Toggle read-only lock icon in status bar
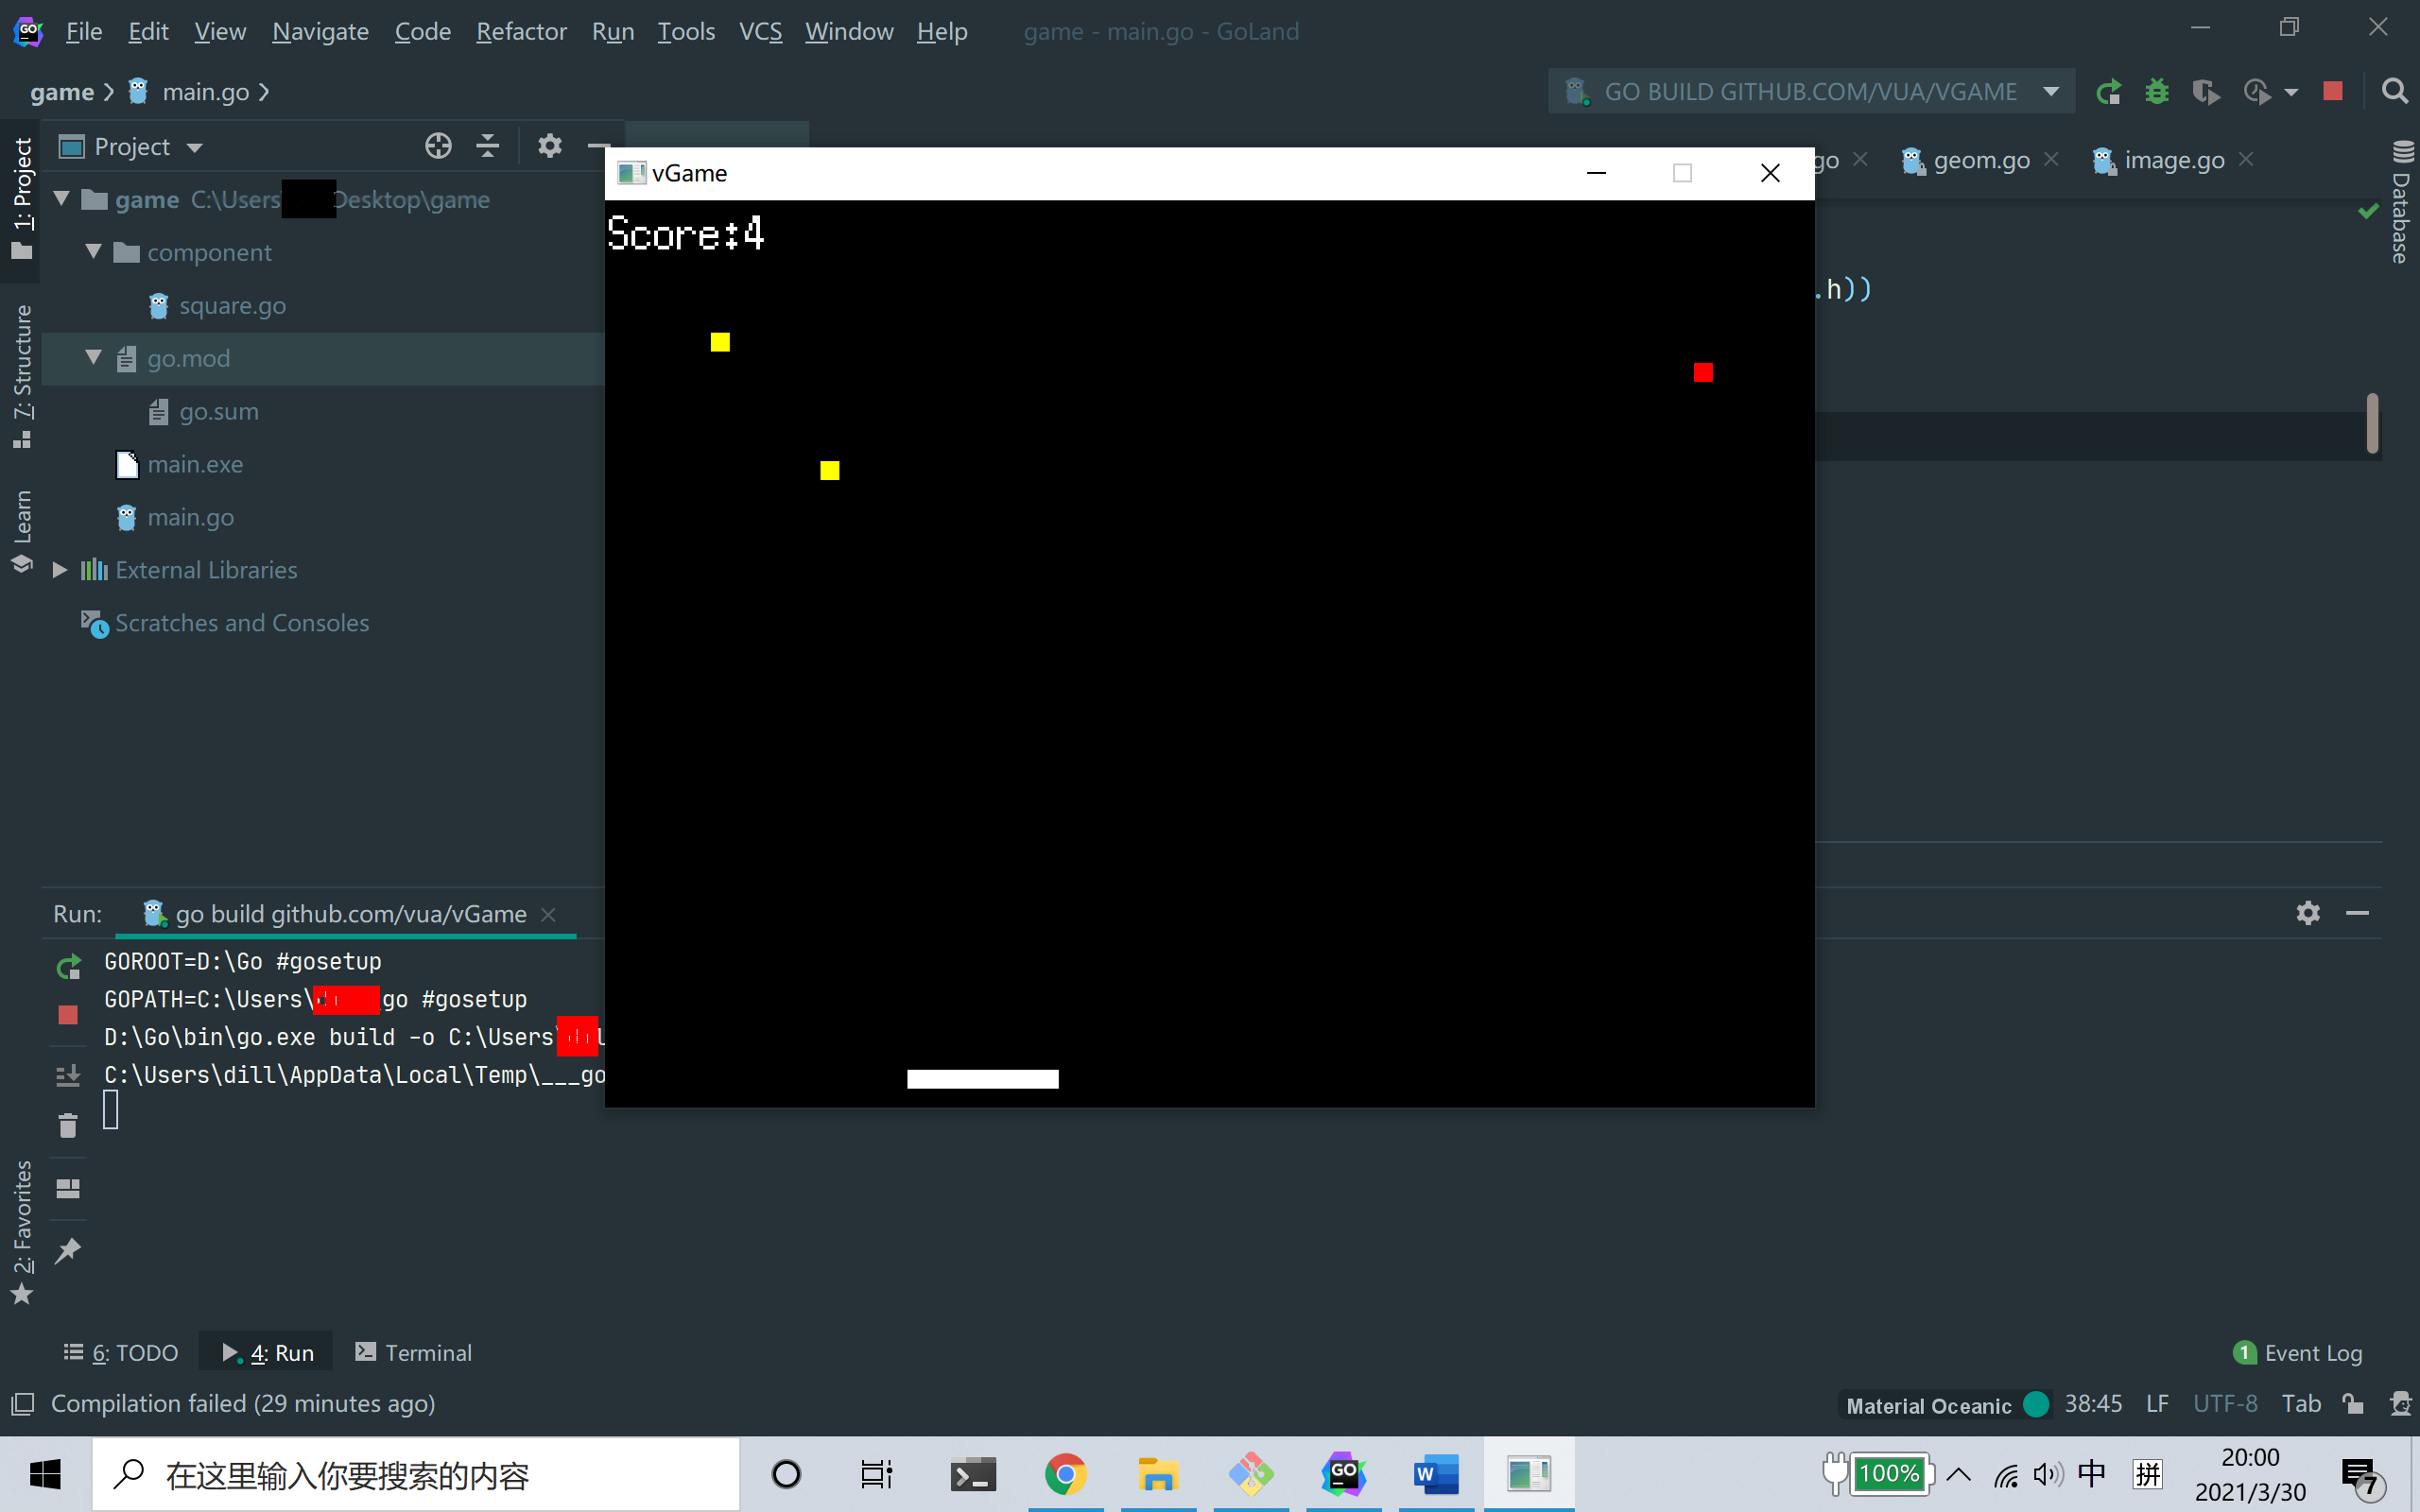 pyautogui.click(x=2353, y=1404)
